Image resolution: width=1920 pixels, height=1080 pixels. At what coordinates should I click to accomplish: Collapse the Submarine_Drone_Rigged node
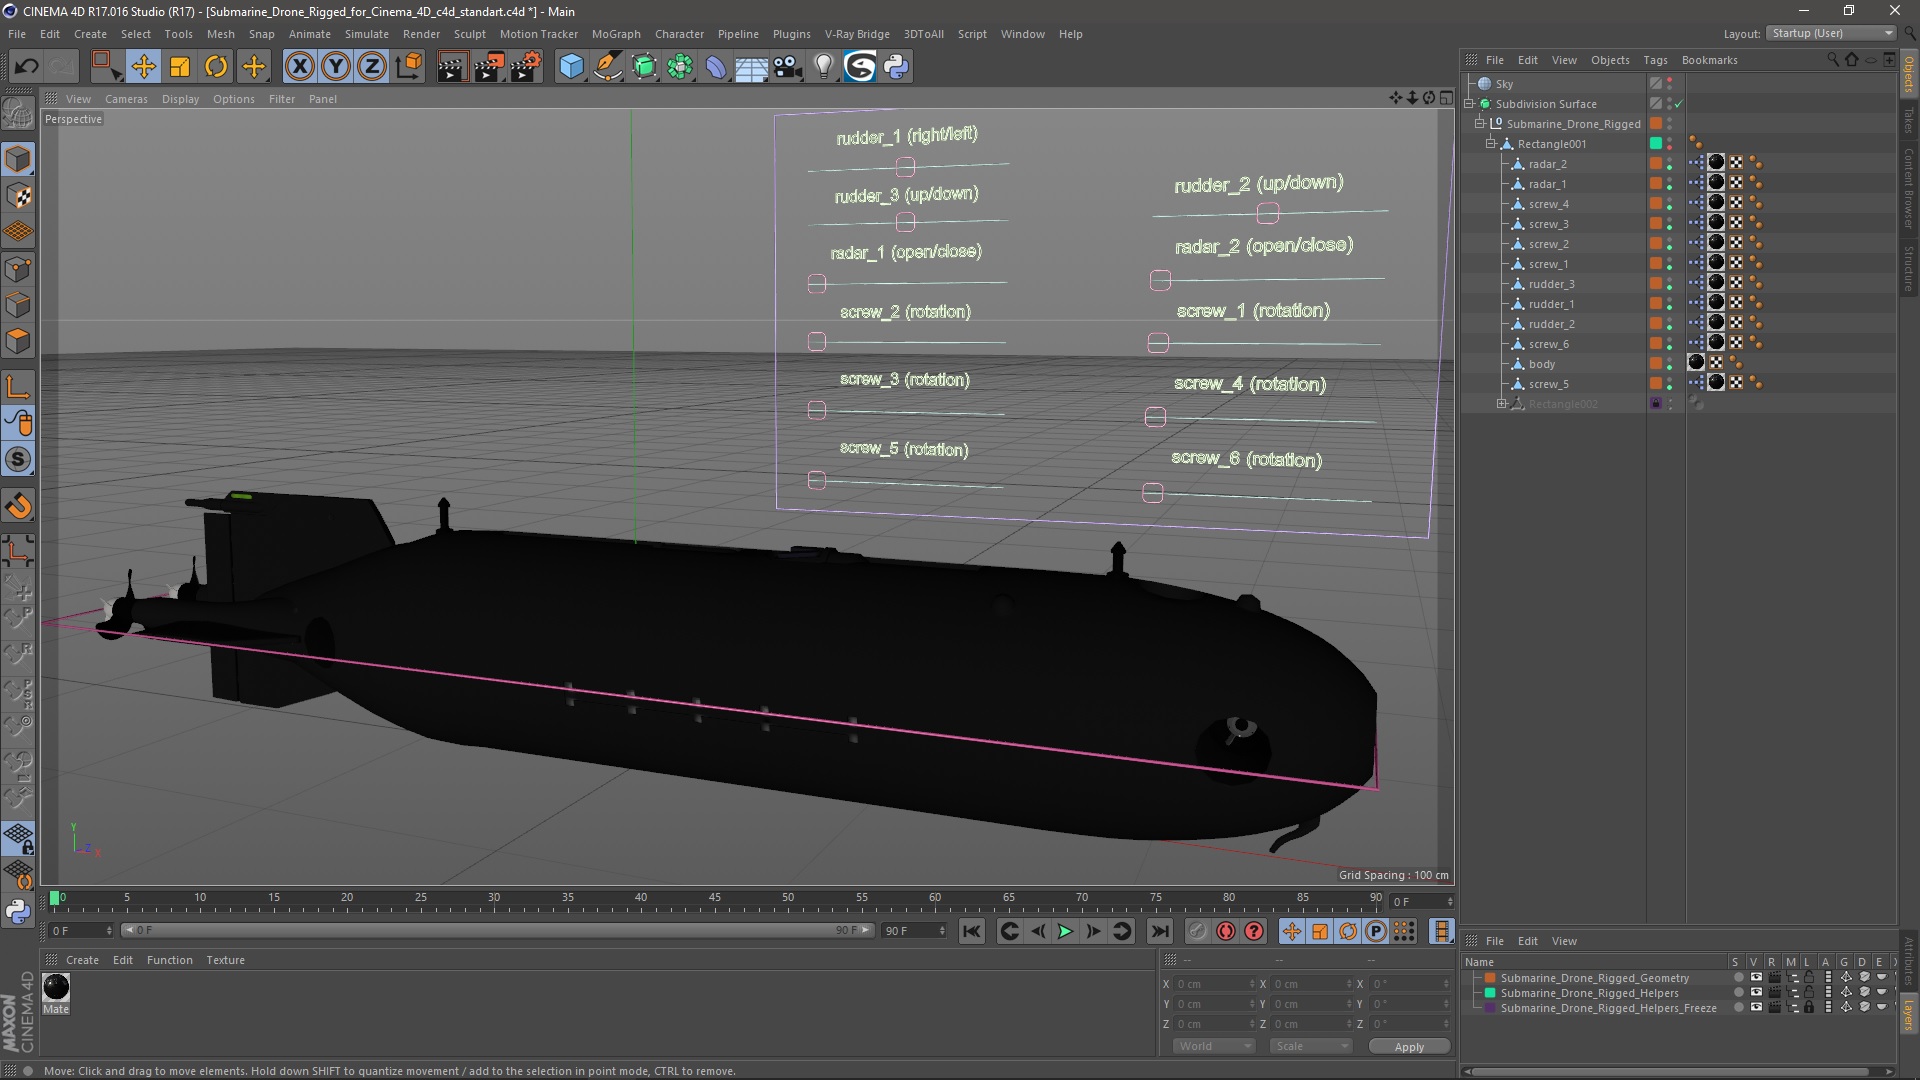tap(1480, 124)
